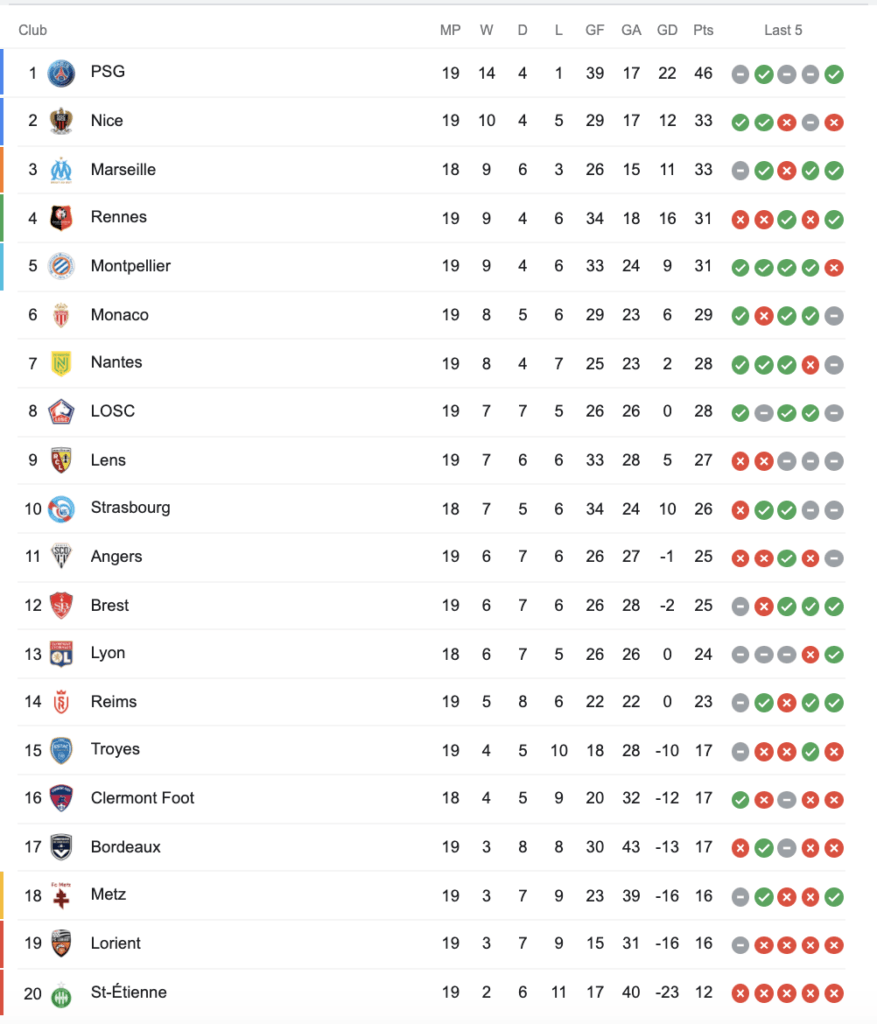Click PSG's most recent win indicator
Image resolution: width=877 pixels, height=1024 pixels.
pyautogui.click(x=834, y=73)
